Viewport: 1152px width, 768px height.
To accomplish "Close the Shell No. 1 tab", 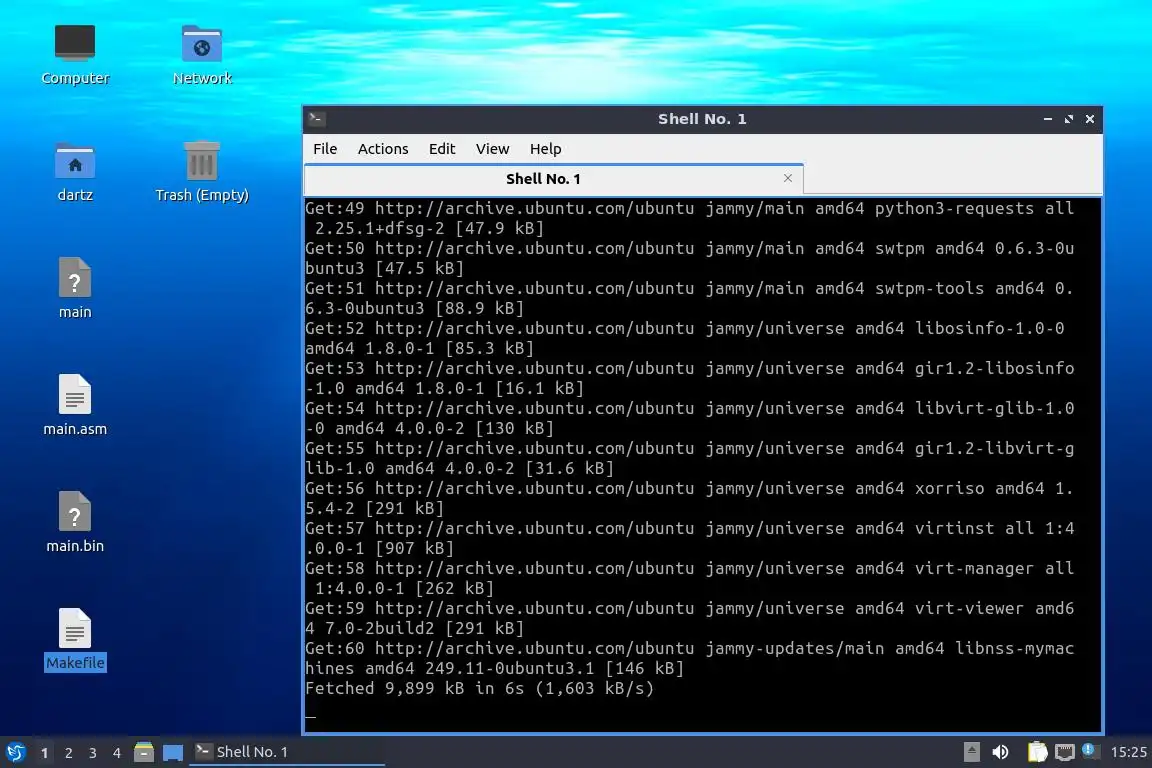I will pyautogui.click(x=788, y=178).
